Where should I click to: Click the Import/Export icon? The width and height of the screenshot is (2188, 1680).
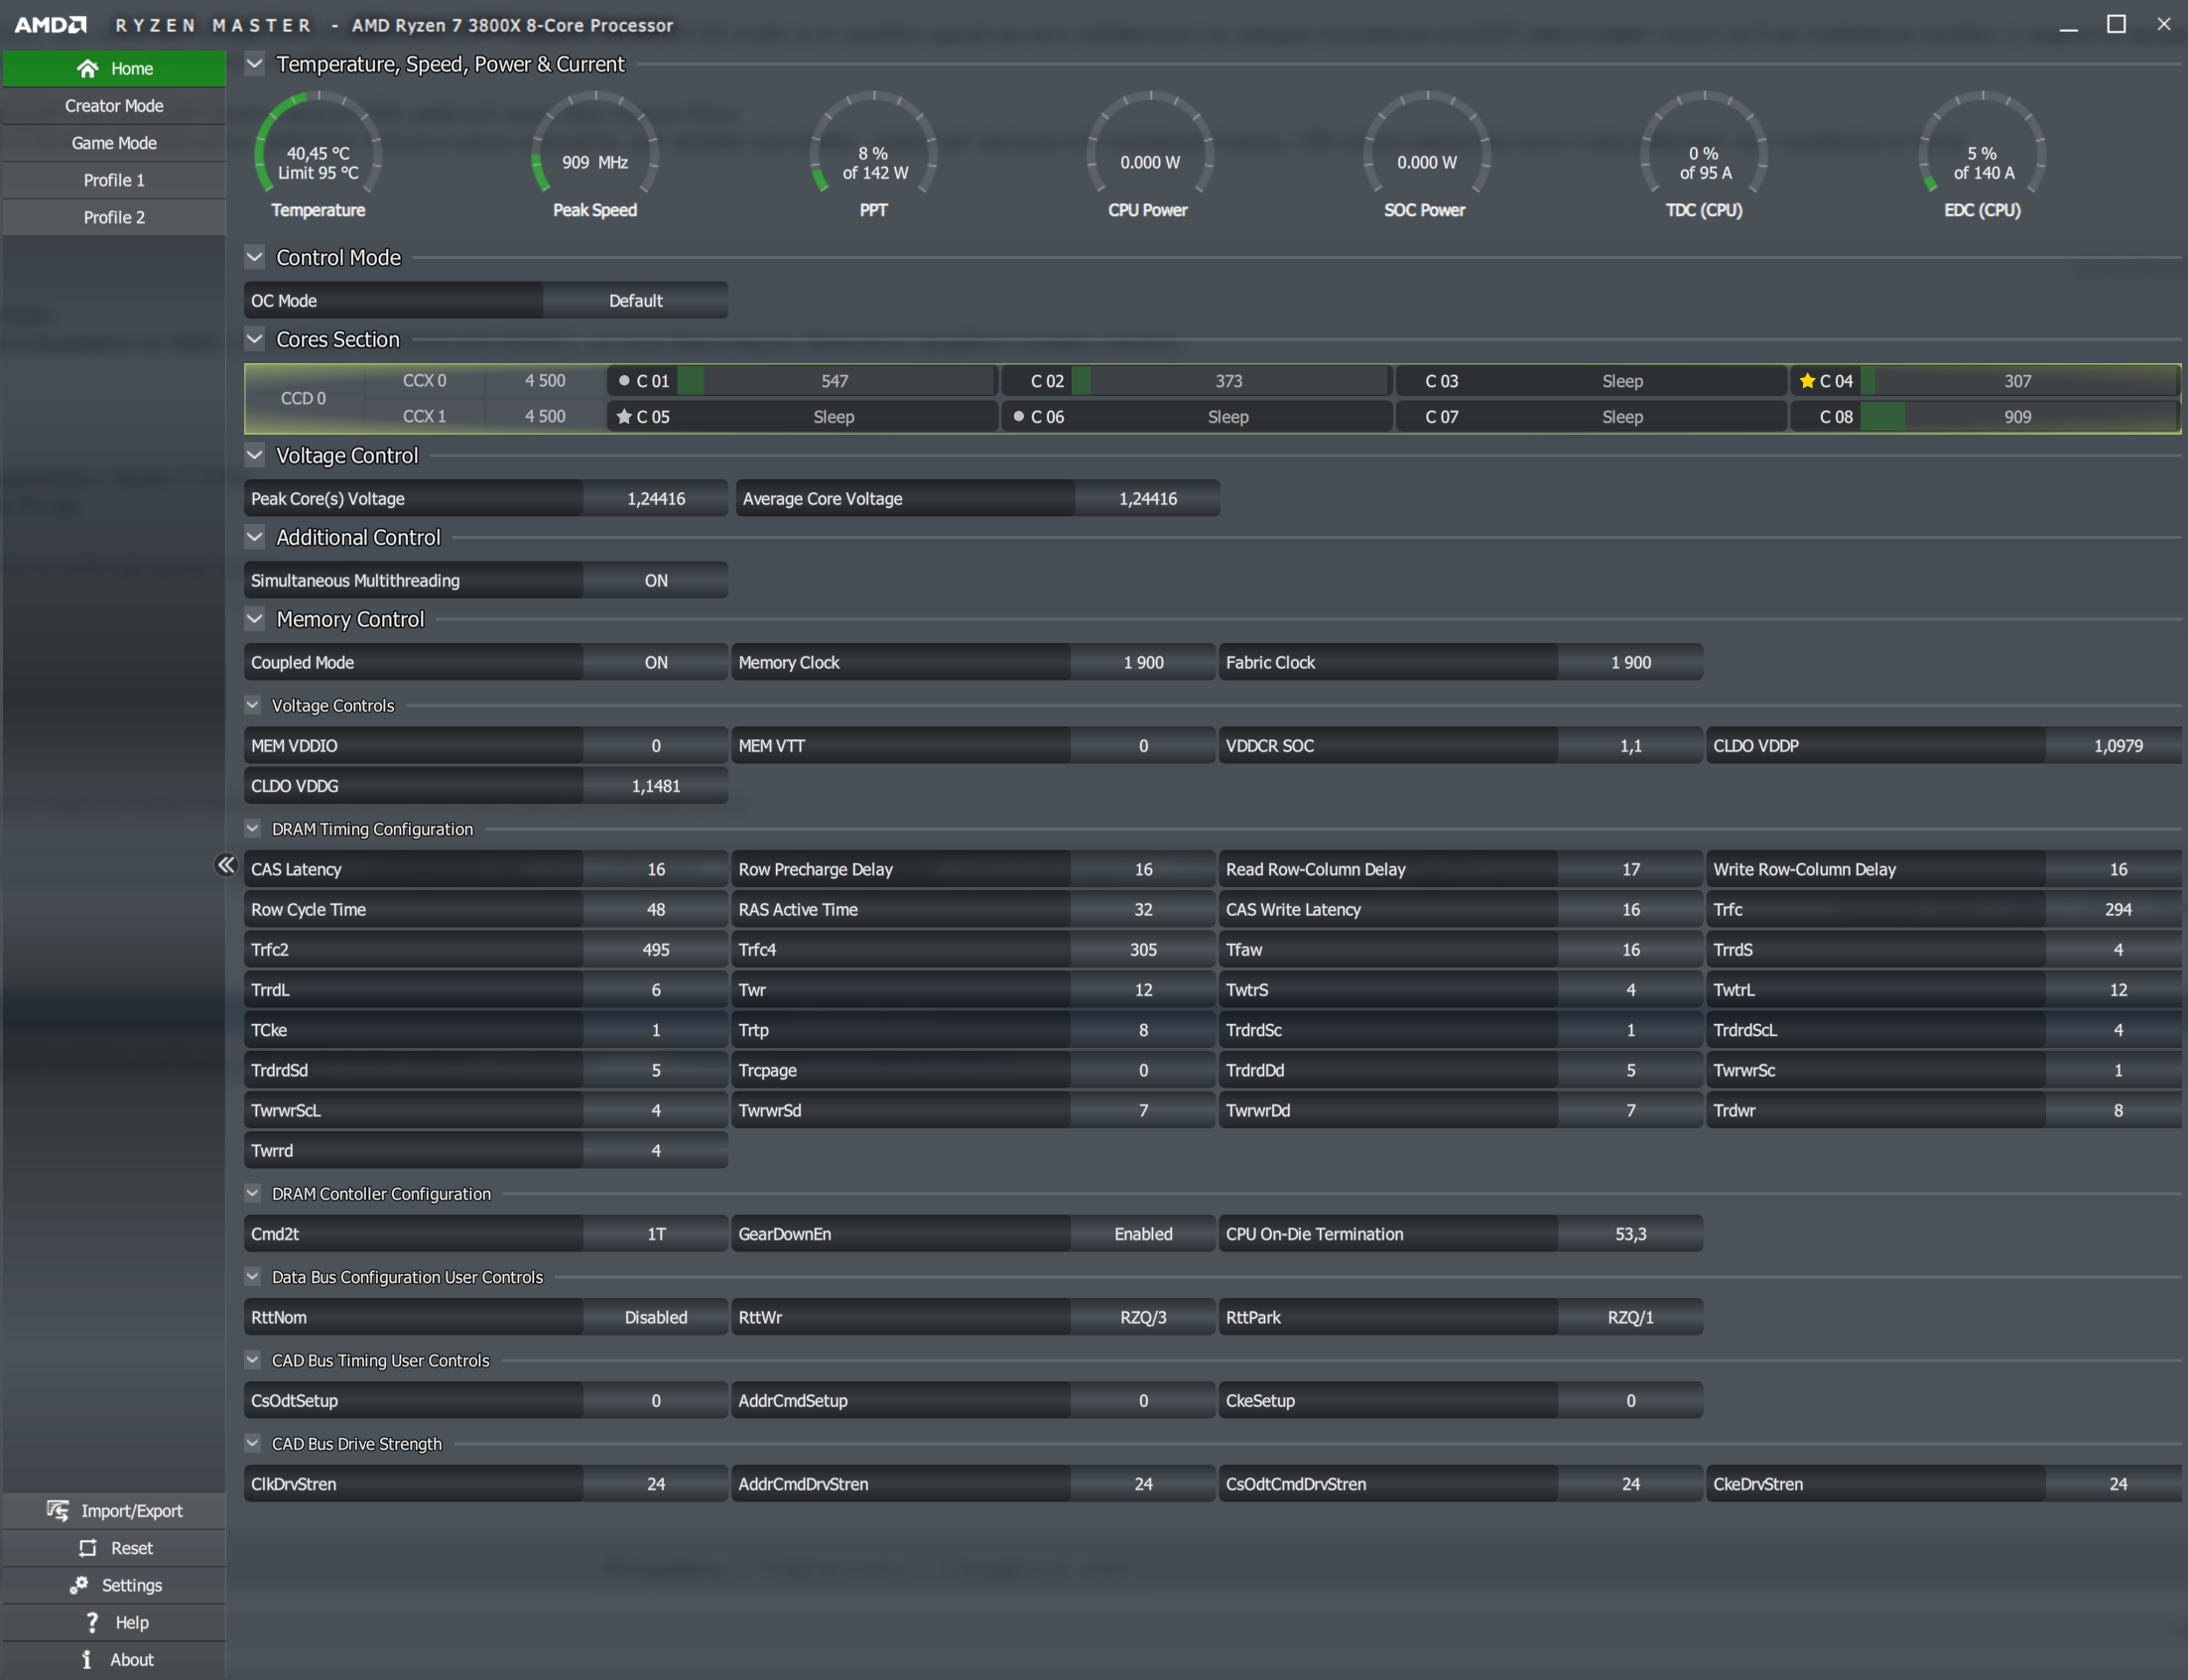(58, 1510)
